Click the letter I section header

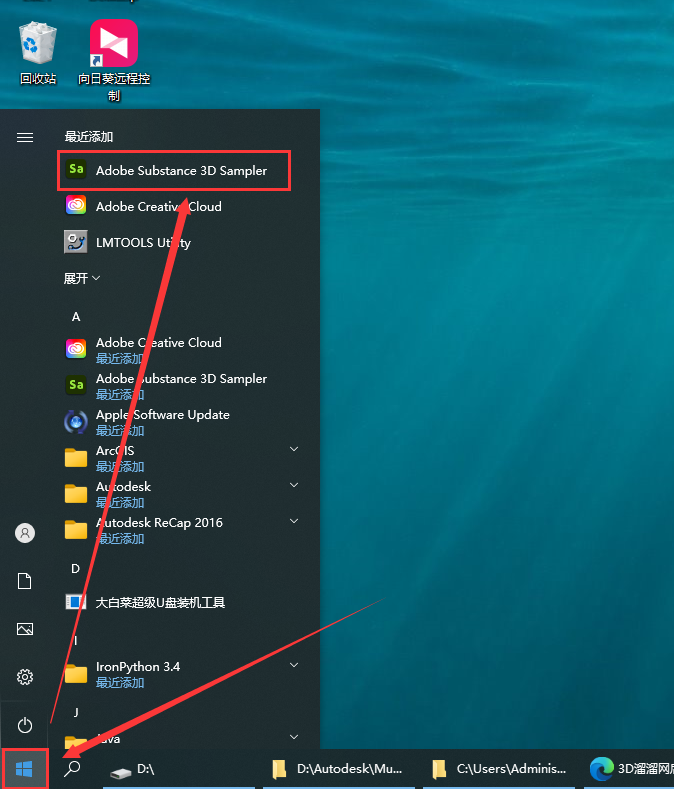click(x=76, y=641)
